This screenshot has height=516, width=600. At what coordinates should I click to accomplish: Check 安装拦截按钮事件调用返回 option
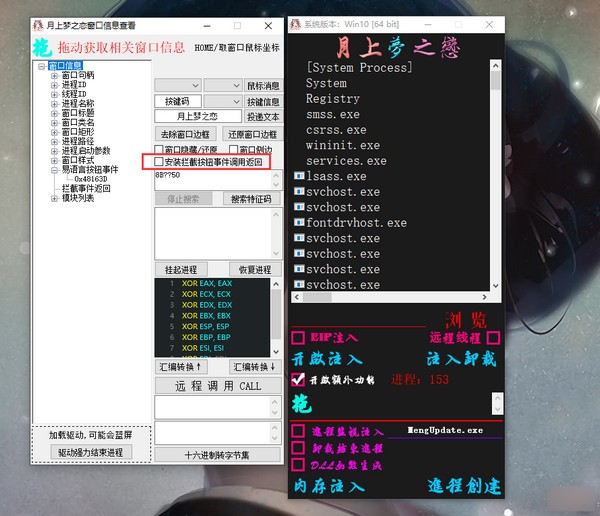pos(160,161)
